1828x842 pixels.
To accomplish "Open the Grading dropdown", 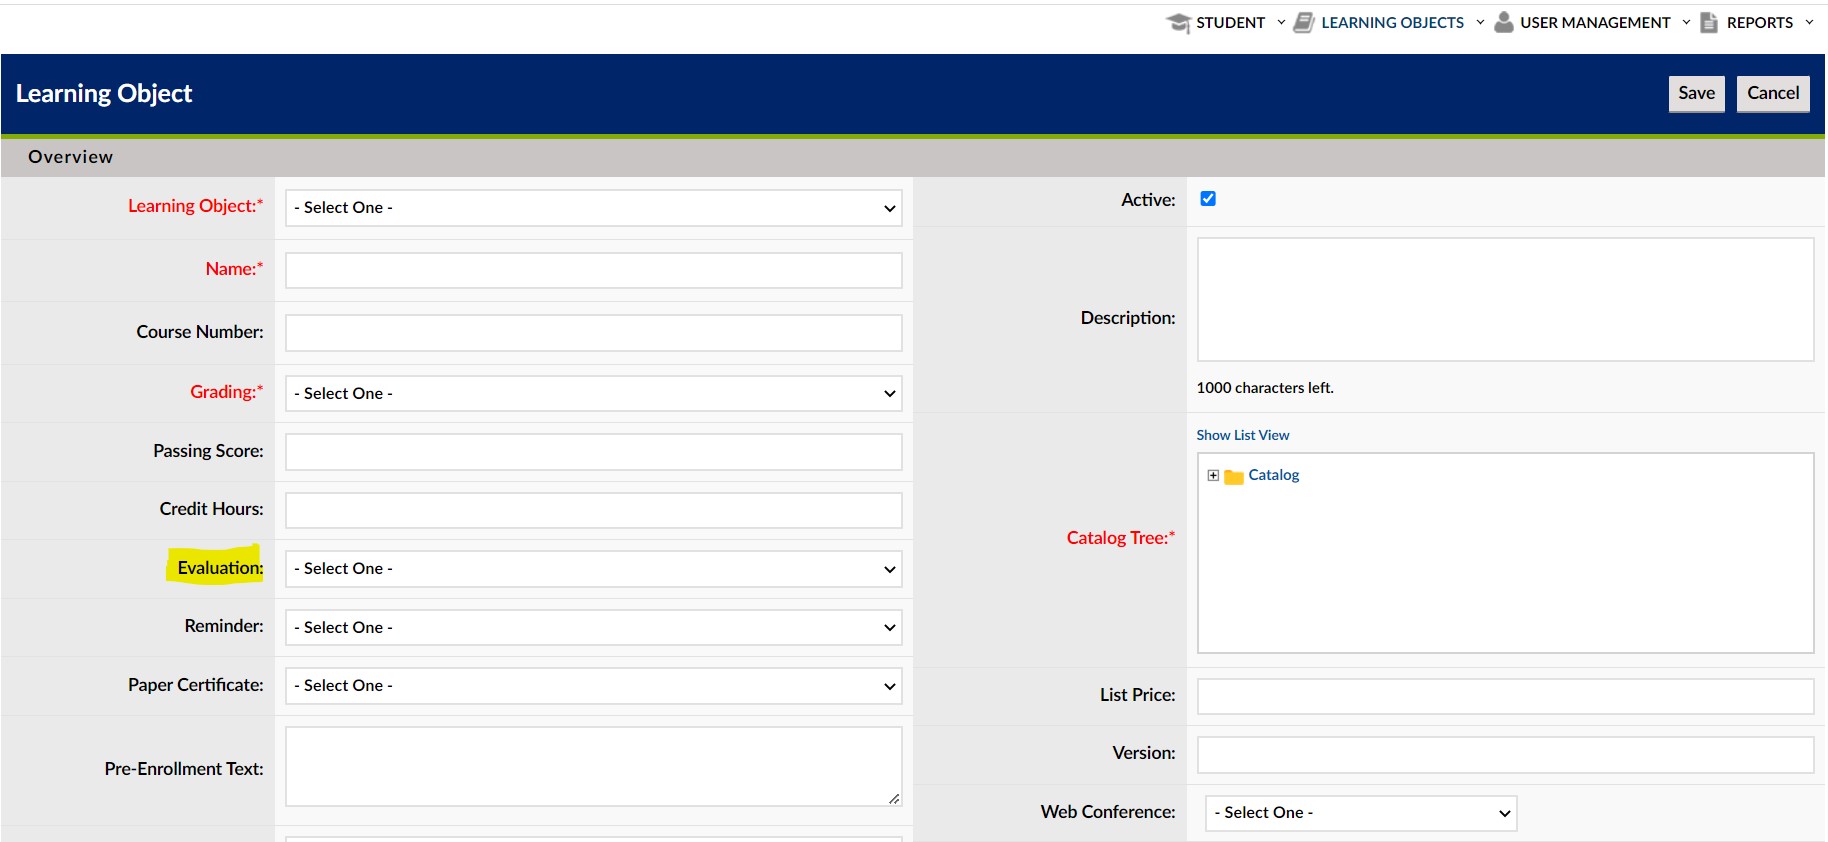I will click(594, 393).
